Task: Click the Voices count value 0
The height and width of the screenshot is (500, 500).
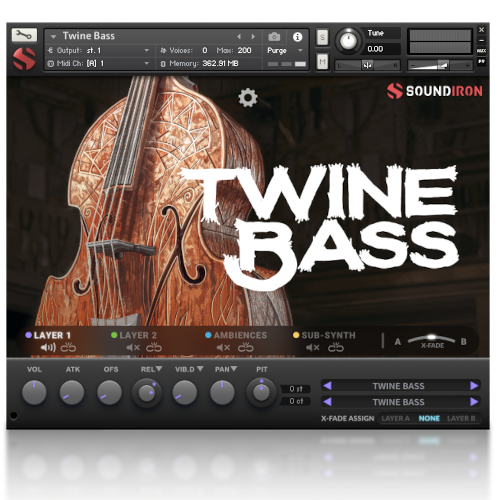Action: pos(205,50)
